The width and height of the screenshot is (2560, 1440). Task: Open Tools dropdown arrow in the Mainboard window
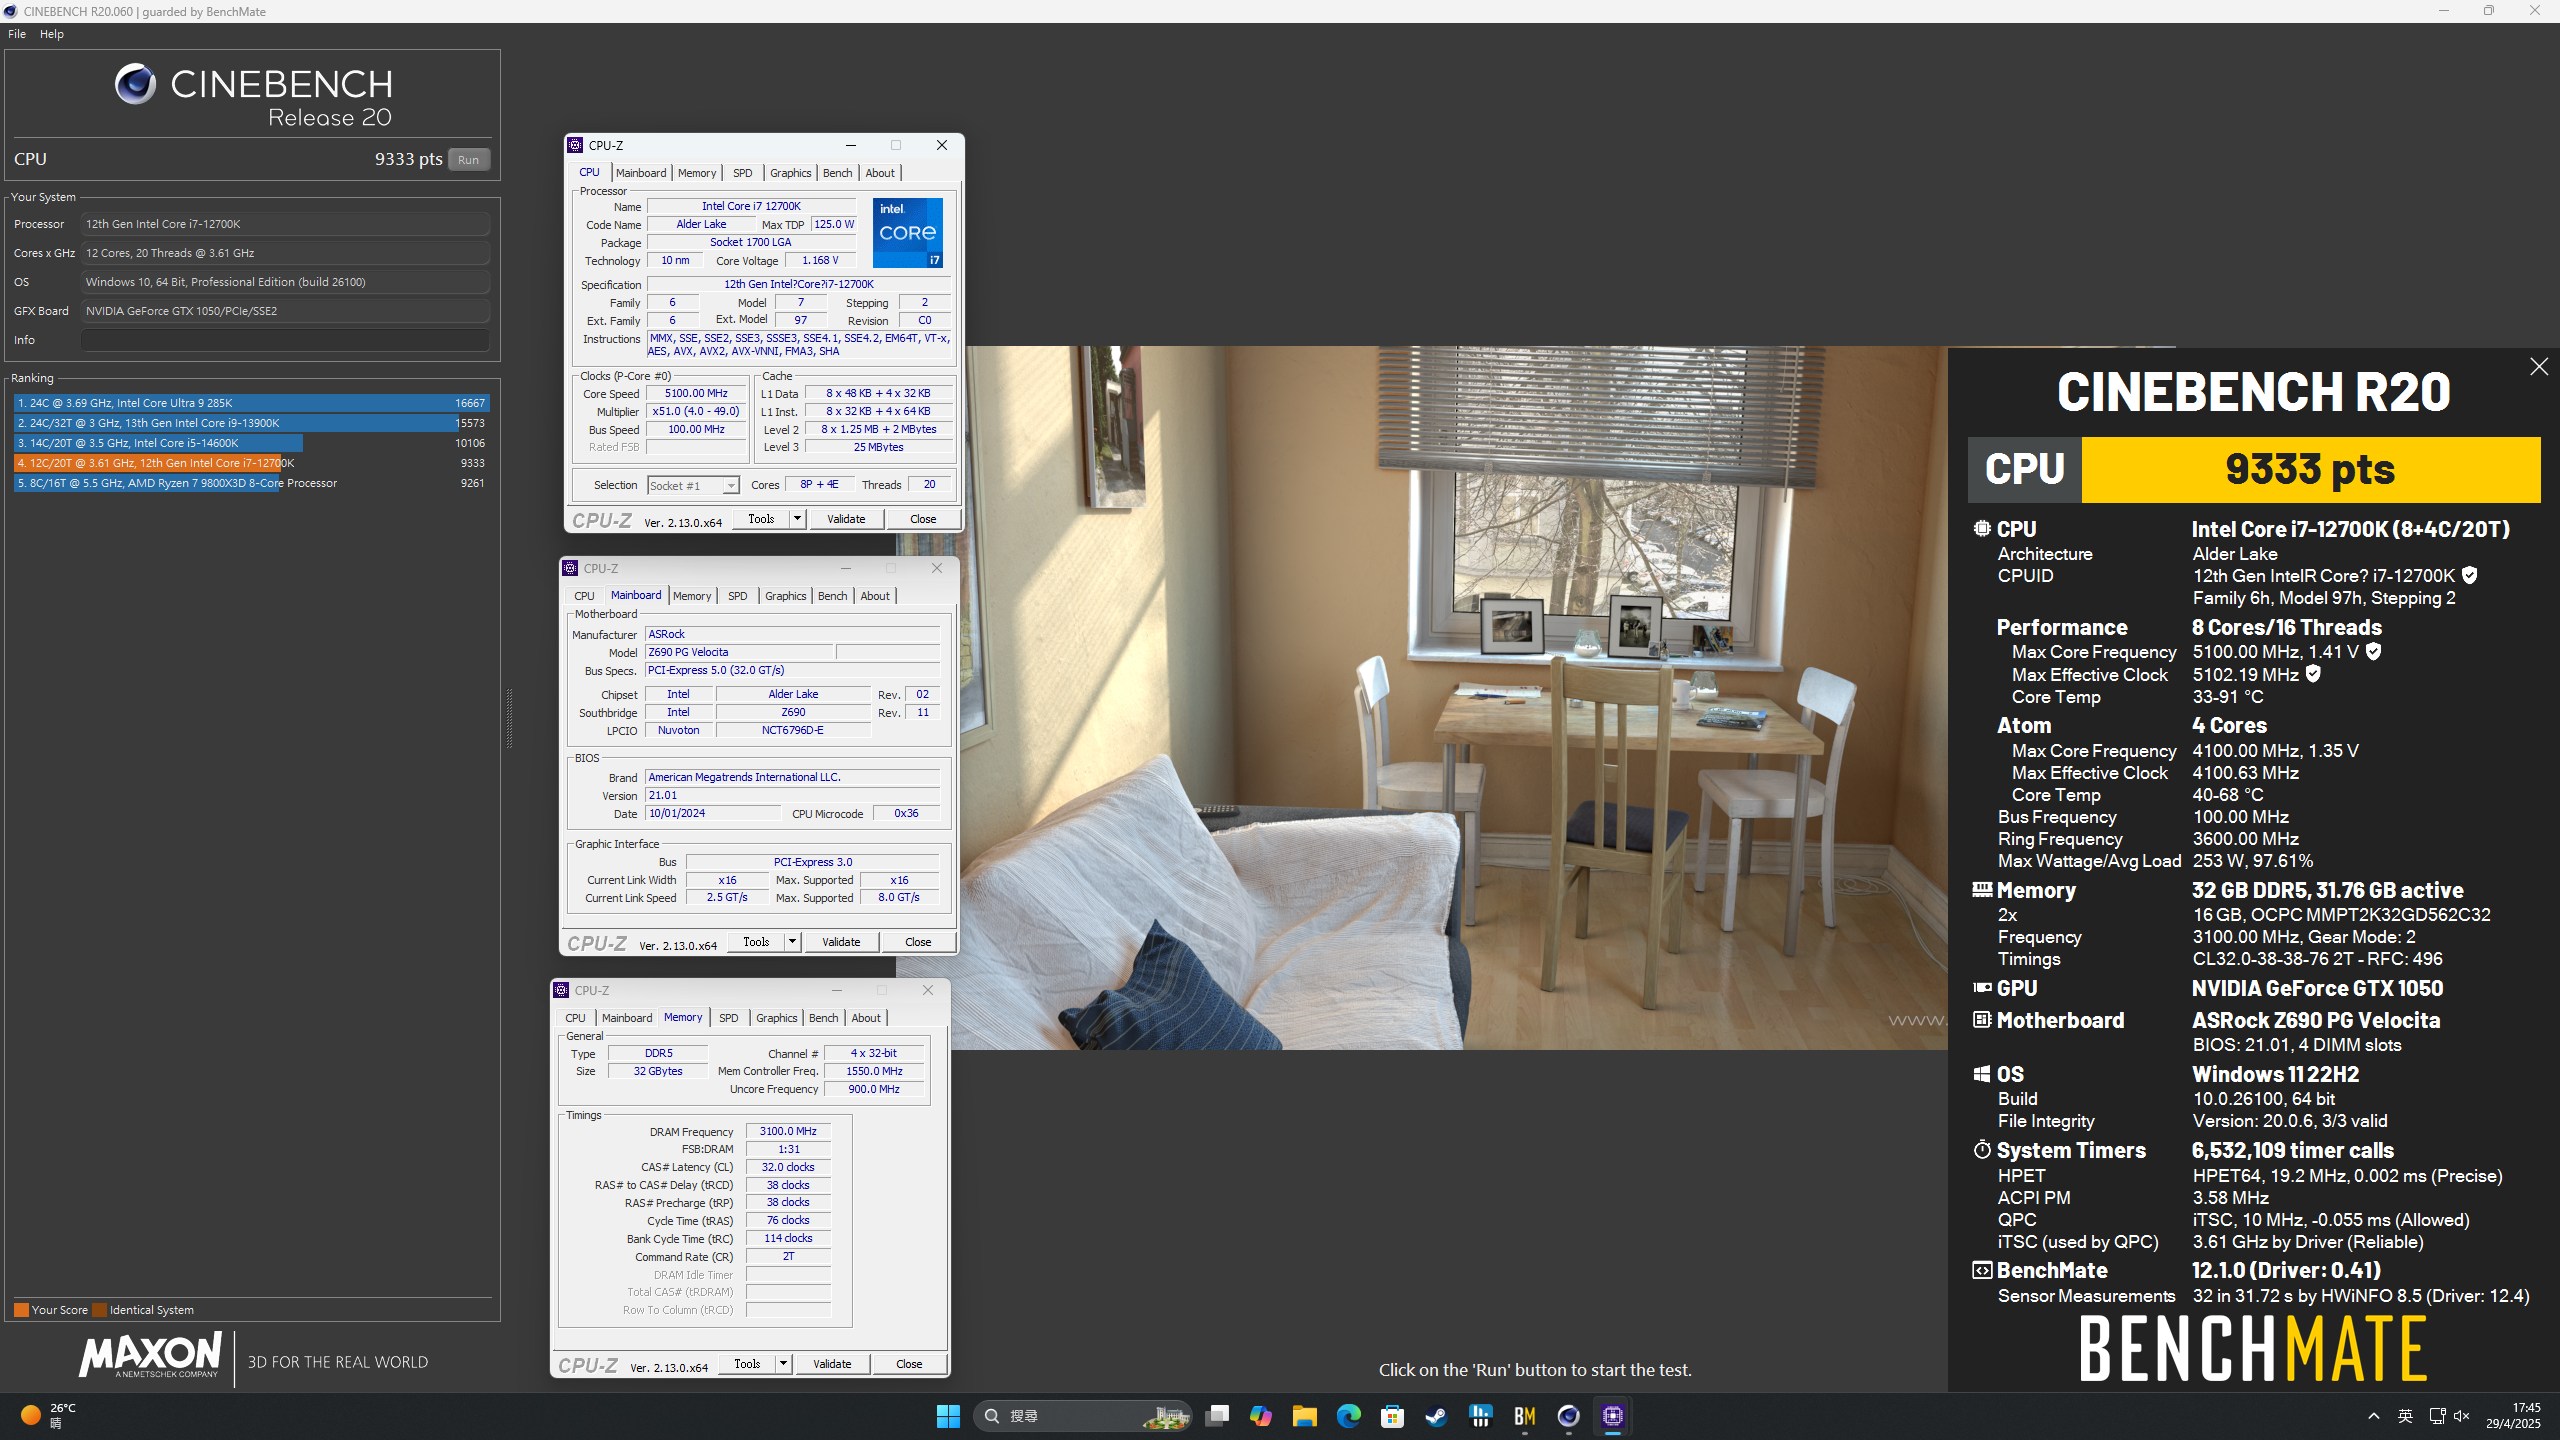(792, 942)
